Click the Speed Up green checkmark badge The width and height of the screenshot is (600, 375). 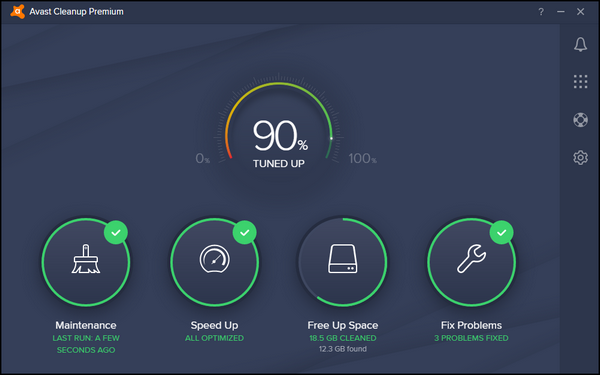pos(245,232)
